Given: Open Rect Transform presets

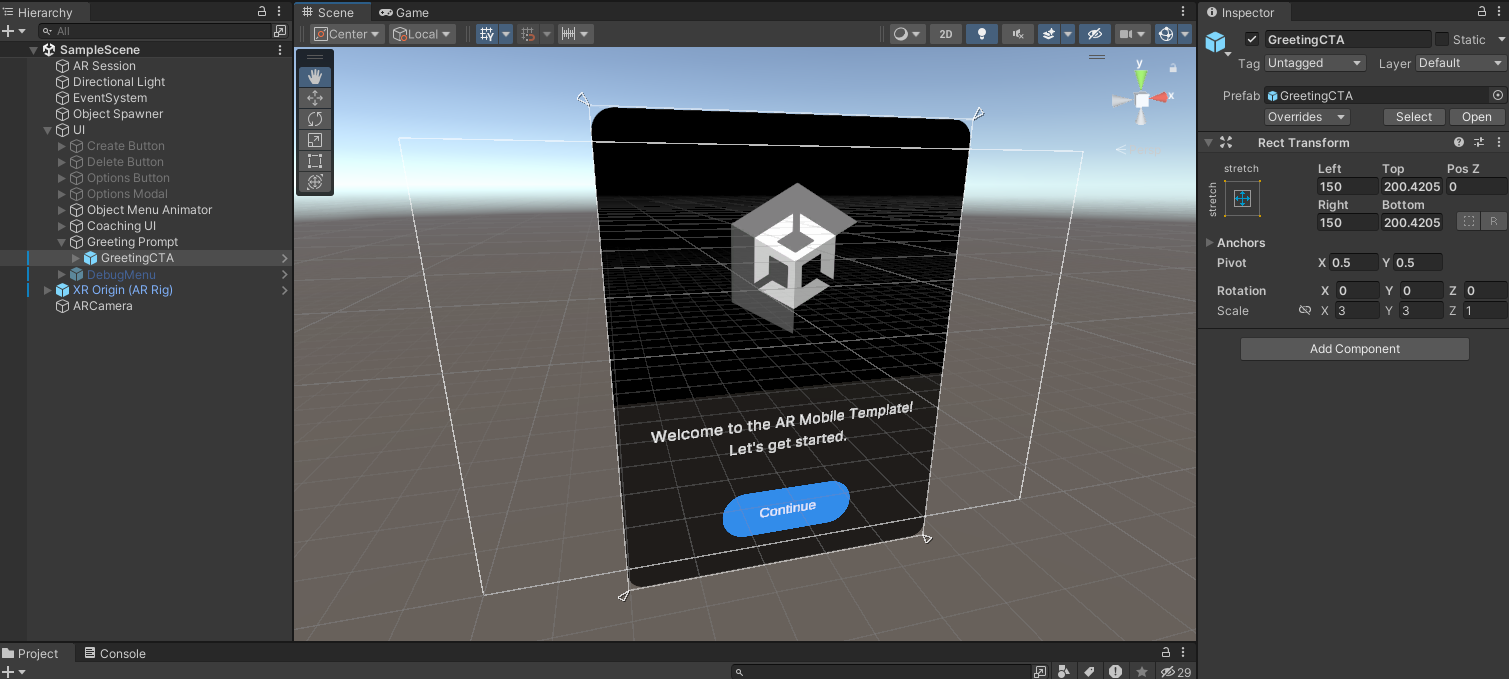Looking at the screenshot, I should pos(1479,143).
